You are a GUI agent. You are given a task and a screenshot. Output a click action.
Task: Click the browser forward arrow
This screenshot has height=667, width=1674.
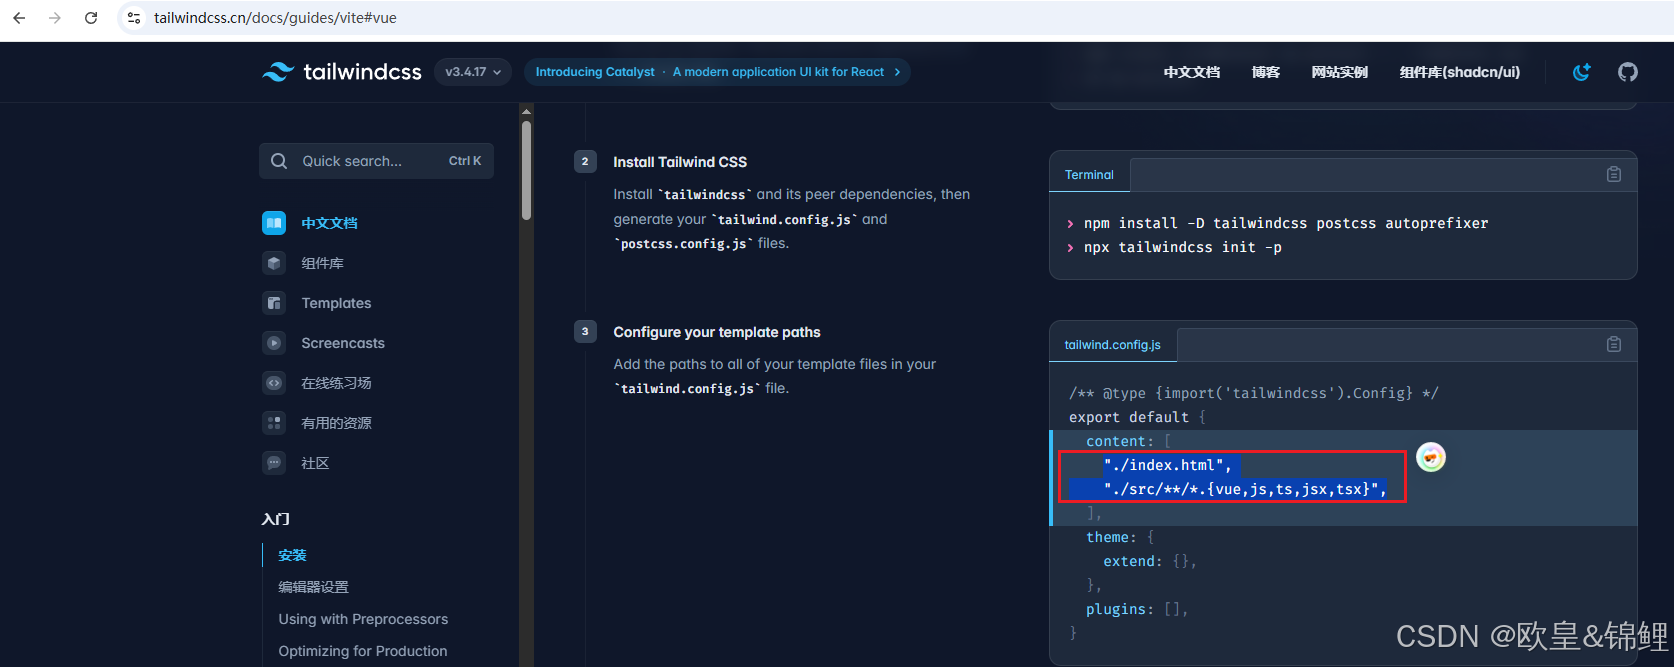tap(55, 18)
